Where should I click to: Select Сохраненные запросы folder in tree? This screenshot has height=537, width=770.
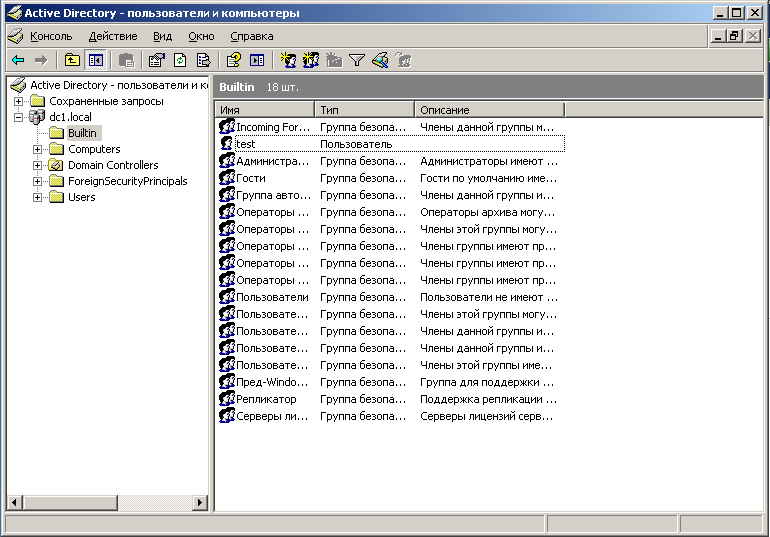[x=106, y=101]
